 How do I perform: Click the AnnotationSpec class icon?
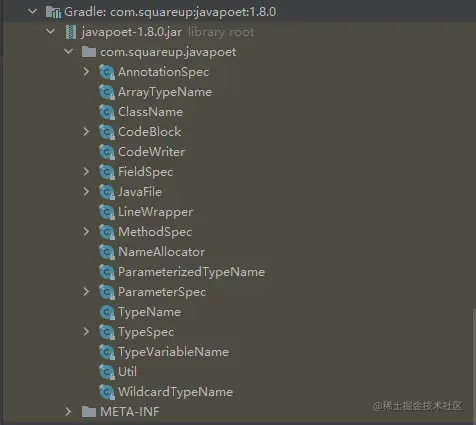pos(107,72)
